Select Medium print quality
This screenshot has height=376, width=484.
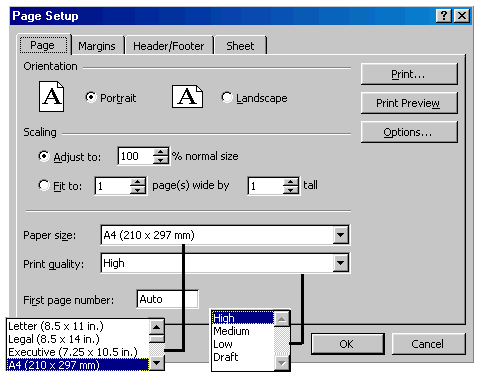click(243, 331)
